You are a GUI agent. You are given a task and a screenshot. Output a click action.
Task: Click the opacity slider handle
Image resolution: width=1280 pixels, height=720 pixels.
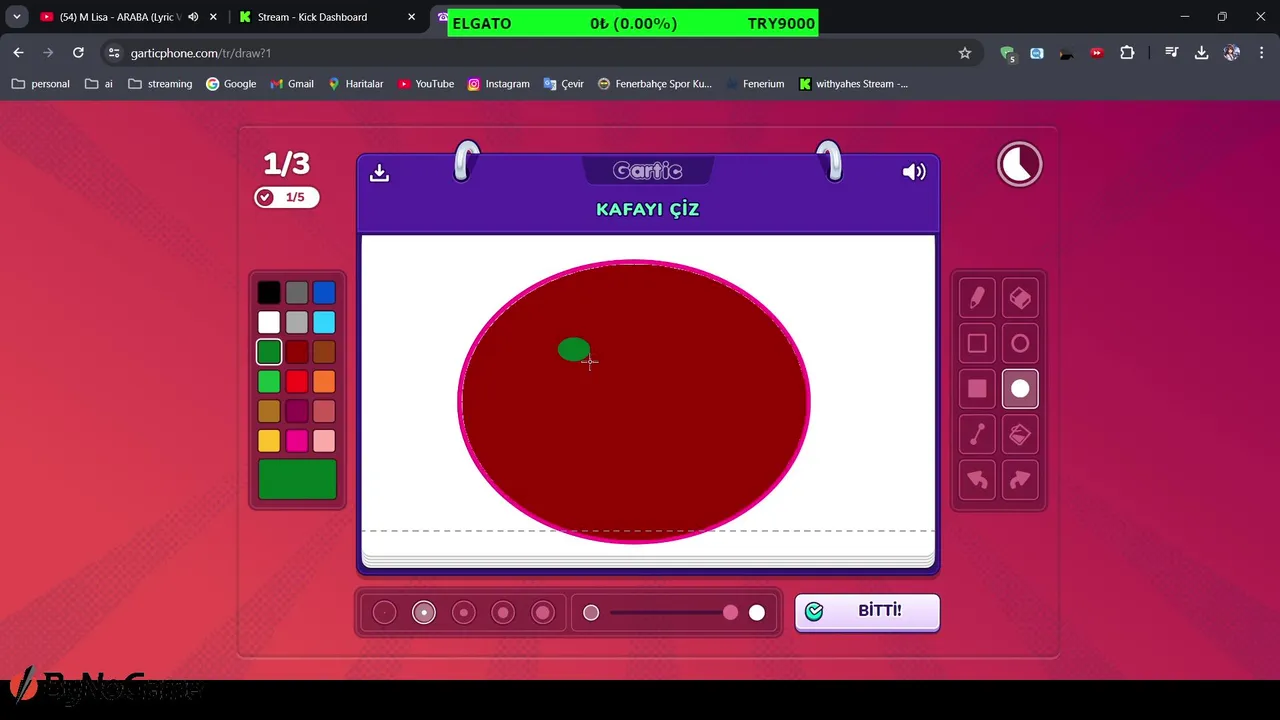731,613
